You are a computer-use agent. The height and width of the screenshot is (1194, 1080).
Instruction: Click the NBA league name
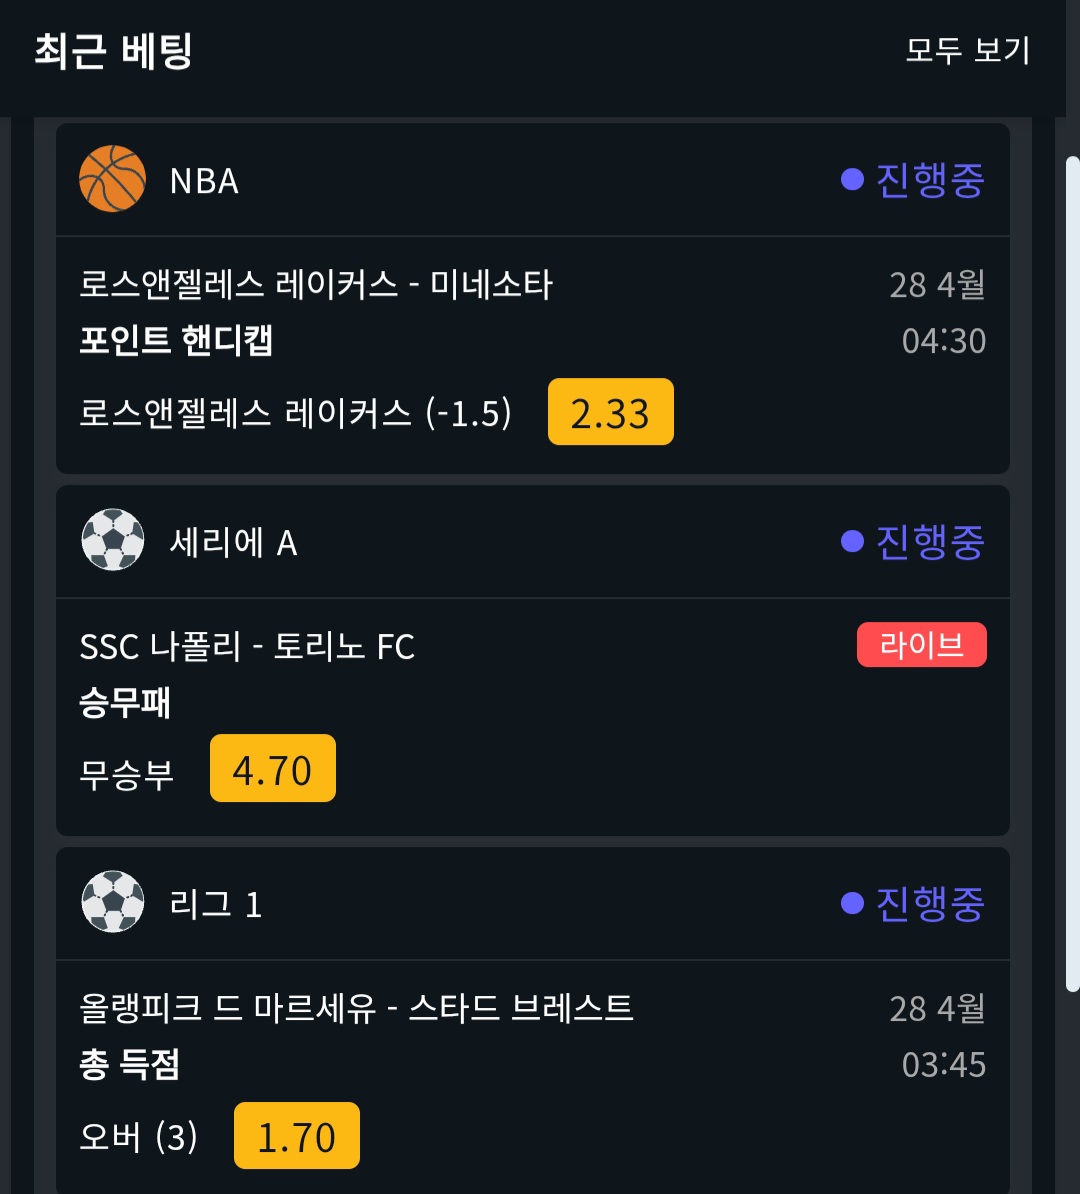204,181
